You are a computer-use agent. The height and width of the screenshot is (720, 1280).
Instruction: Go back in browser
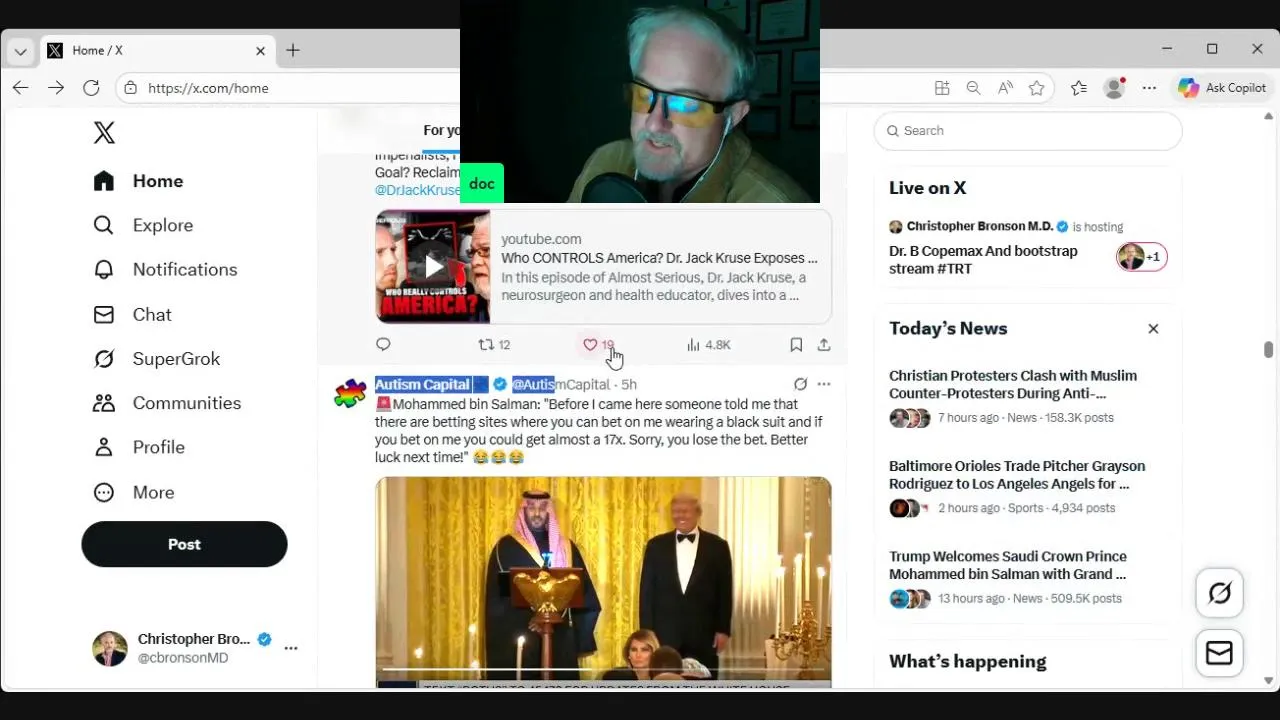pos(20,88)
